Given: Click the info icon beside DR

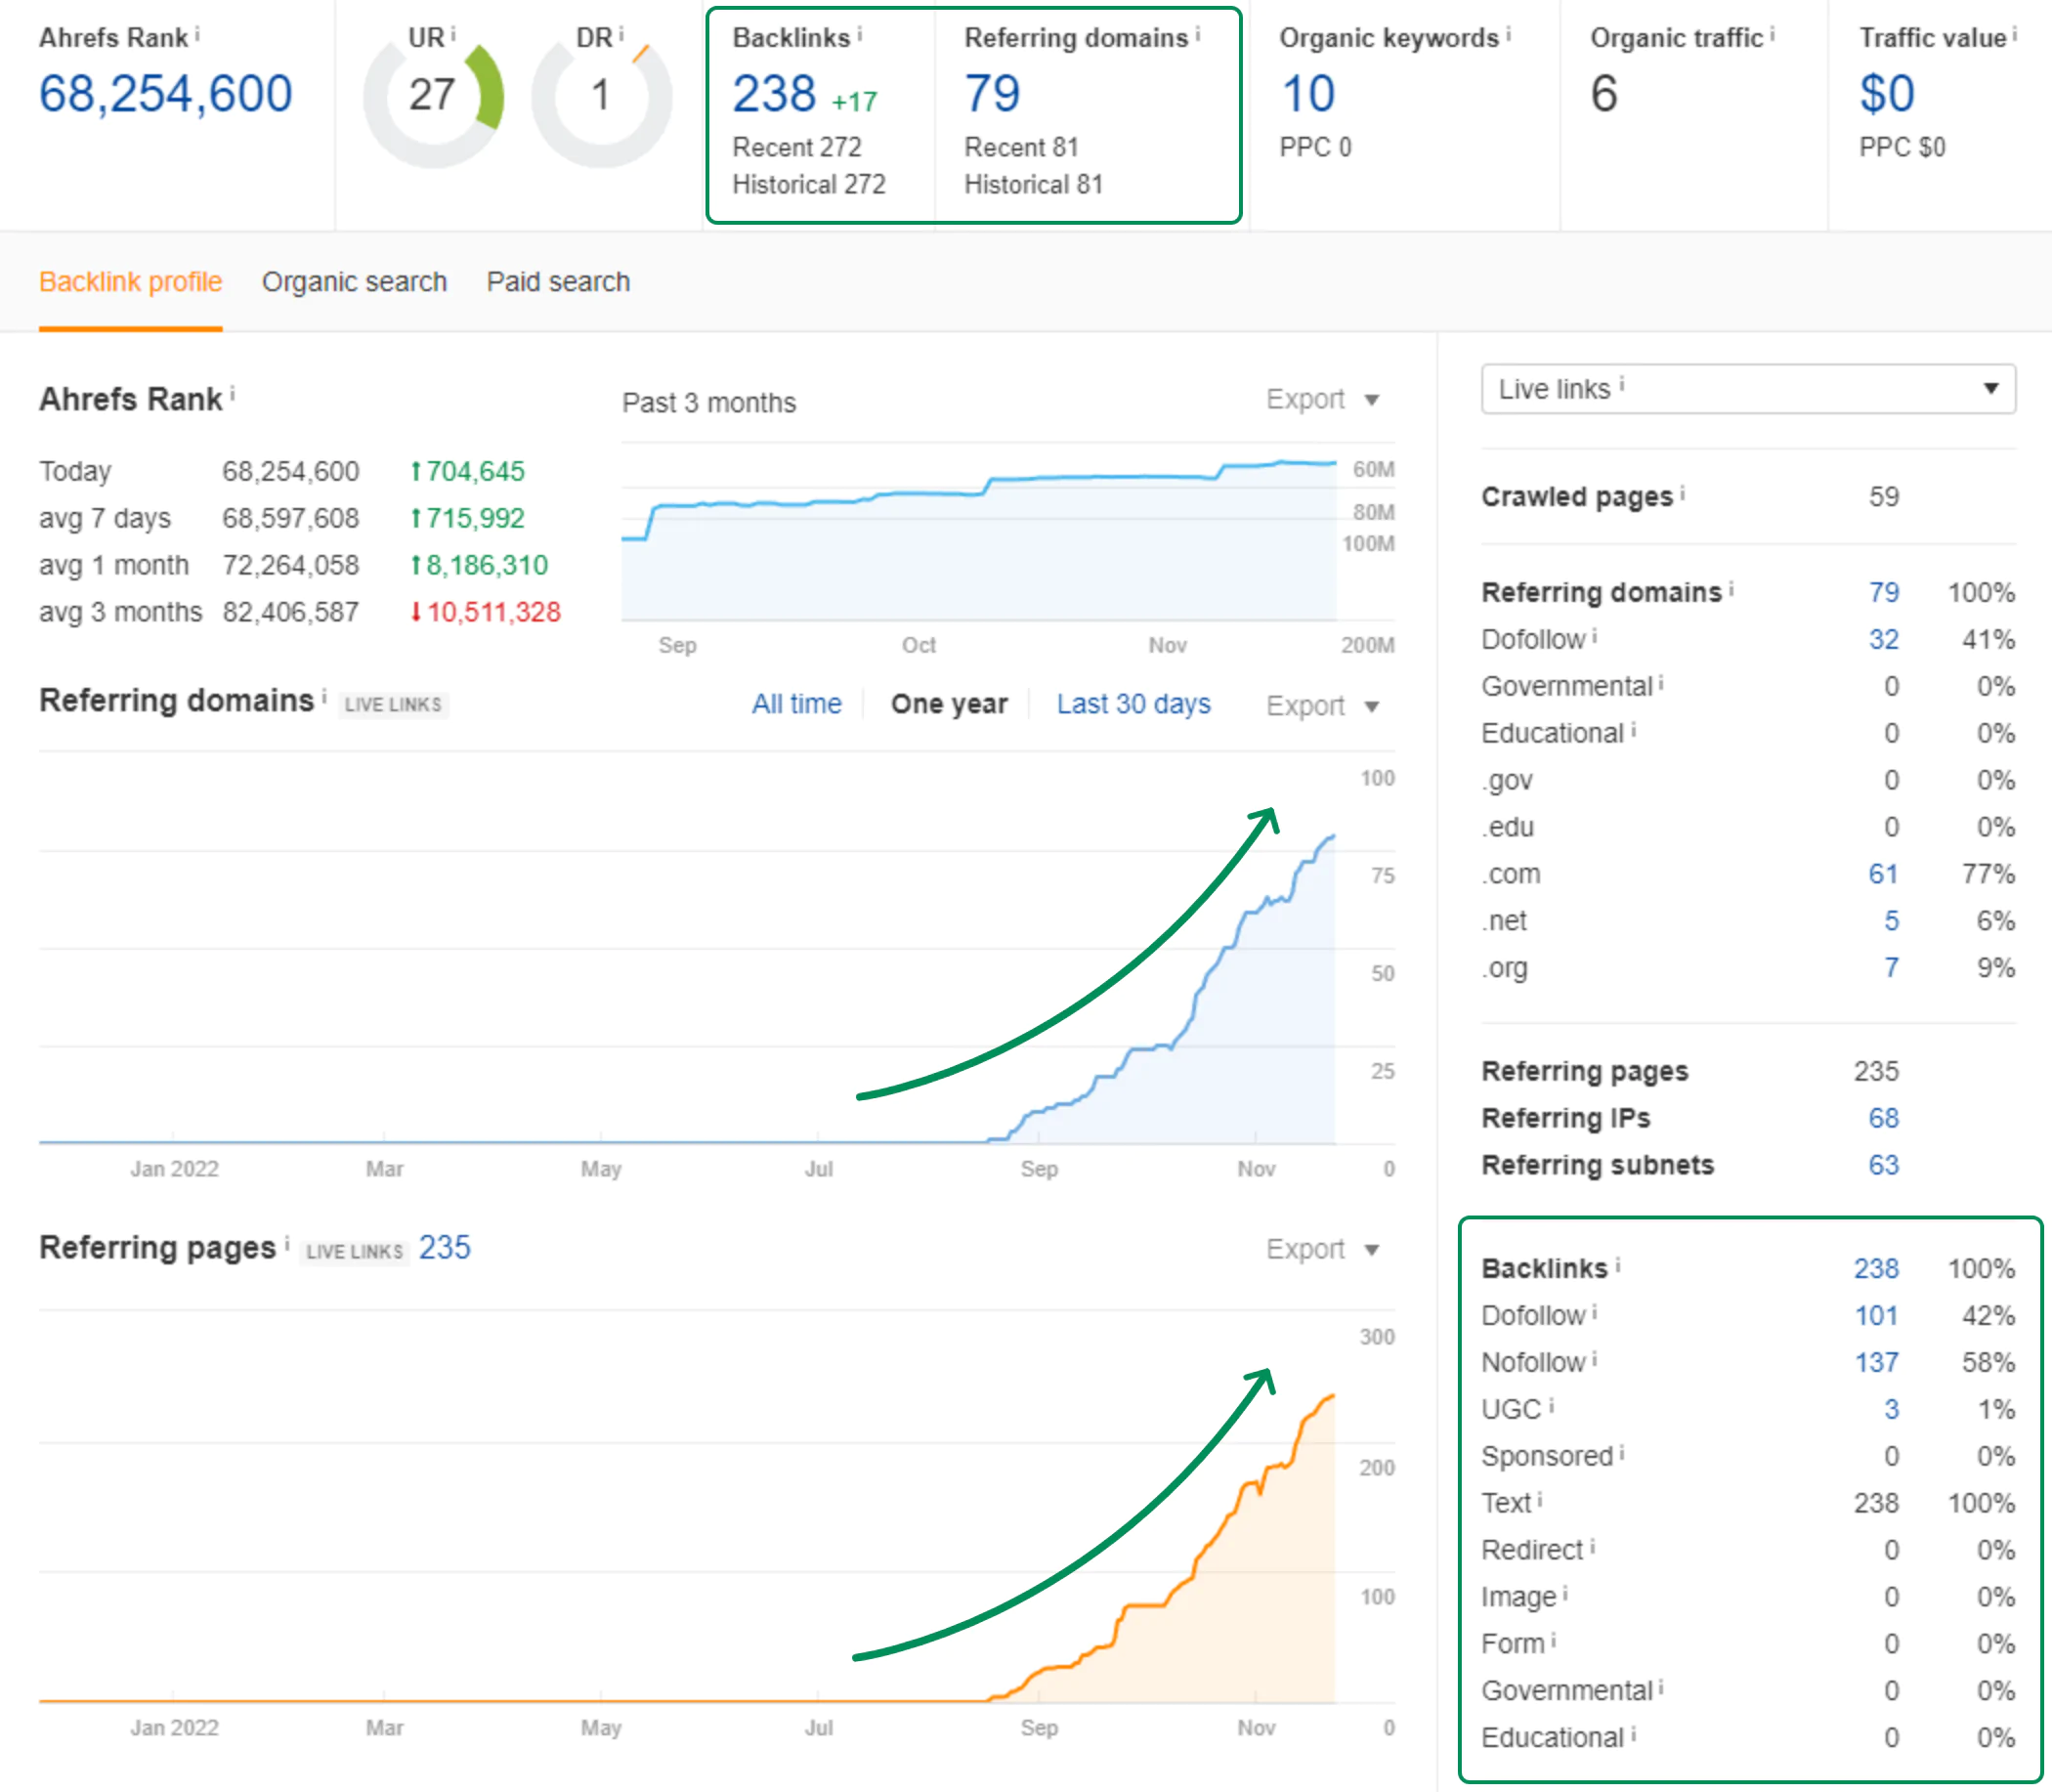Looking at the screenshot, I should click(621, 34).
